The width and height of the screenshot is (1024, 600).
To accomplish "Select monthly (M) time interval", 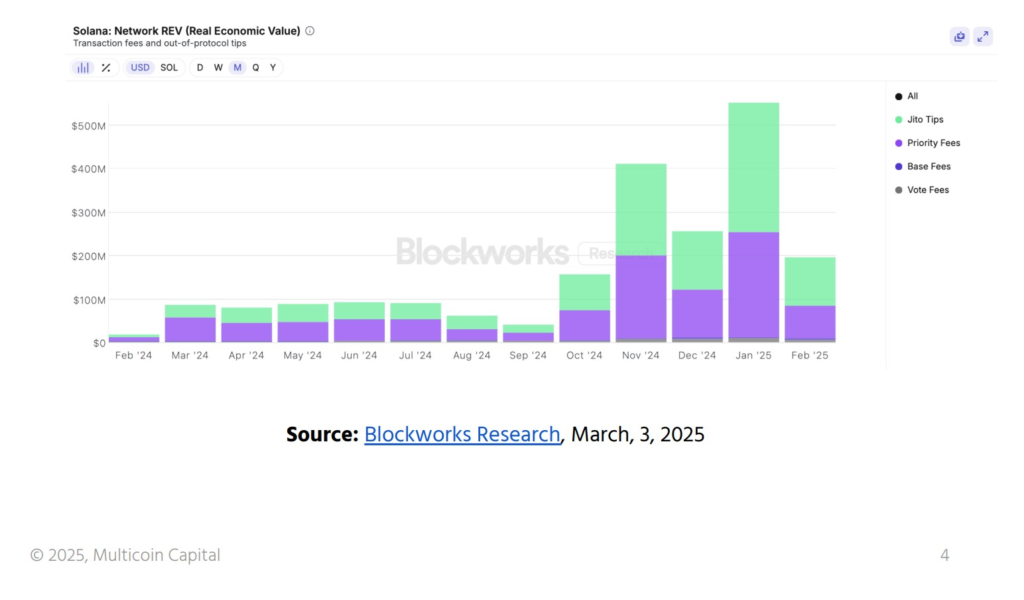I will 237,68.
